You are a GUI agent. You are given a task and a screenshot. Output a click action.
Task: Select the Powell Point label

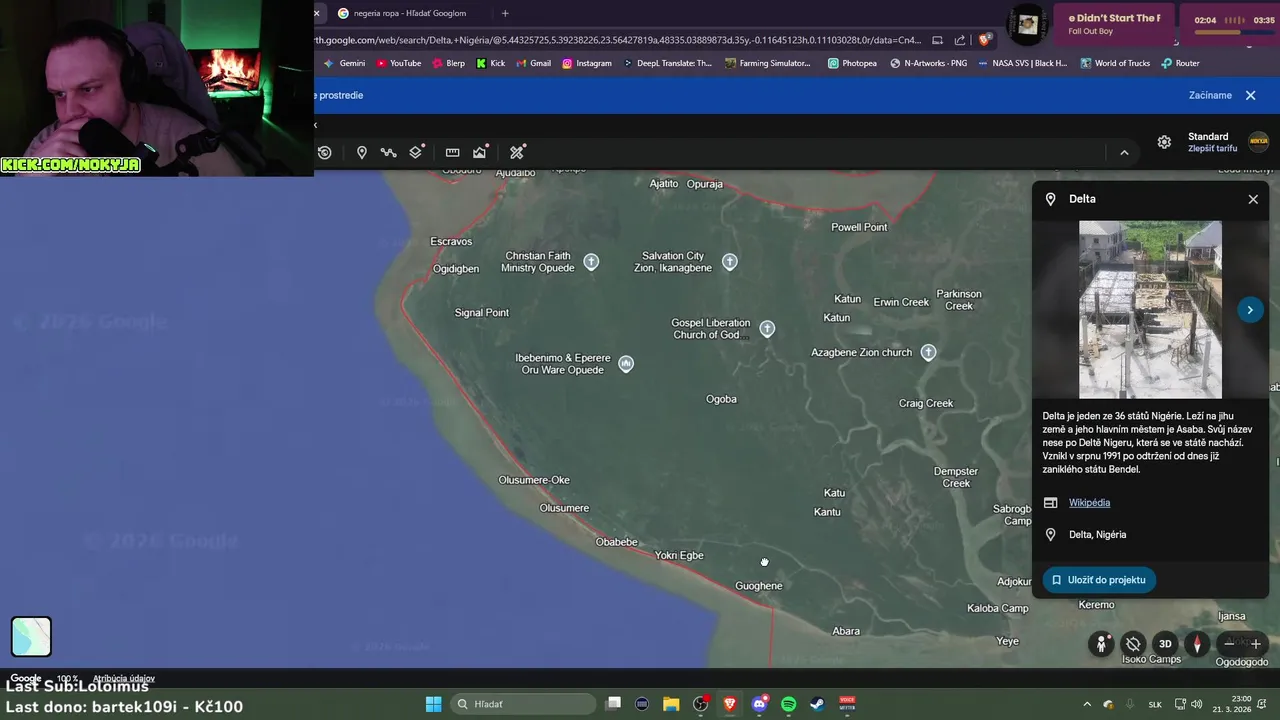click(x=859, y=227)
